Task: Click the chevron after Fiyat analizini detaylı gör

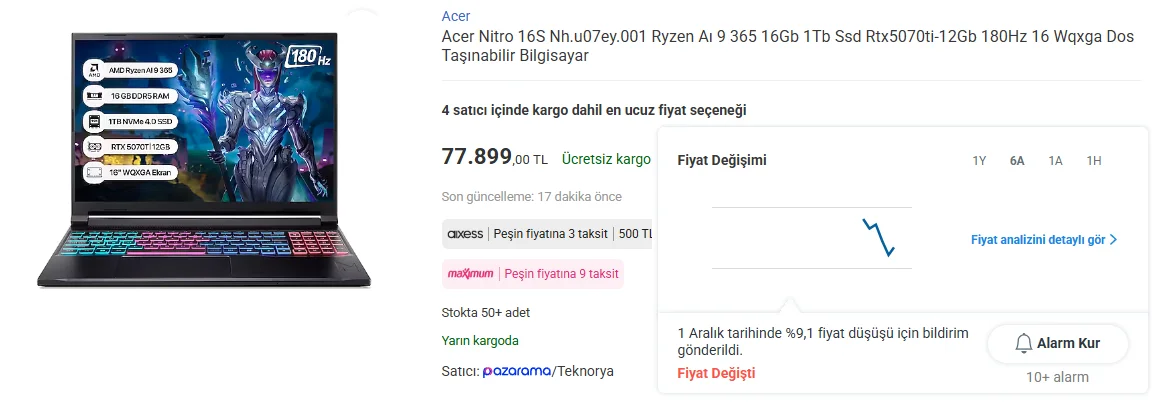Action: click(1113, 240)
